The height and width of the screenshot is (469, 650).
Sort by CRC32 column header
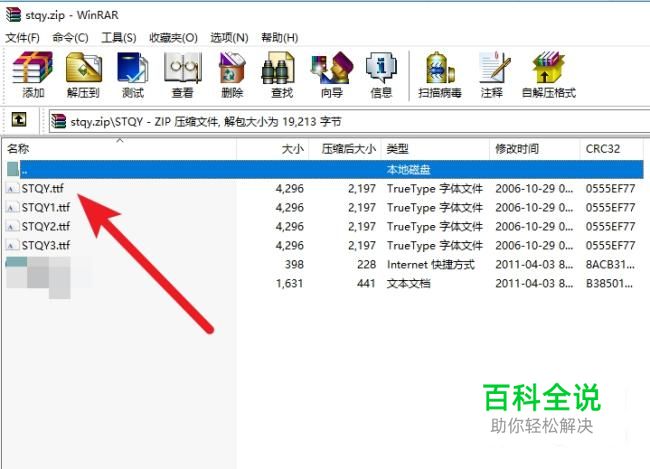(x=612, y=149)
